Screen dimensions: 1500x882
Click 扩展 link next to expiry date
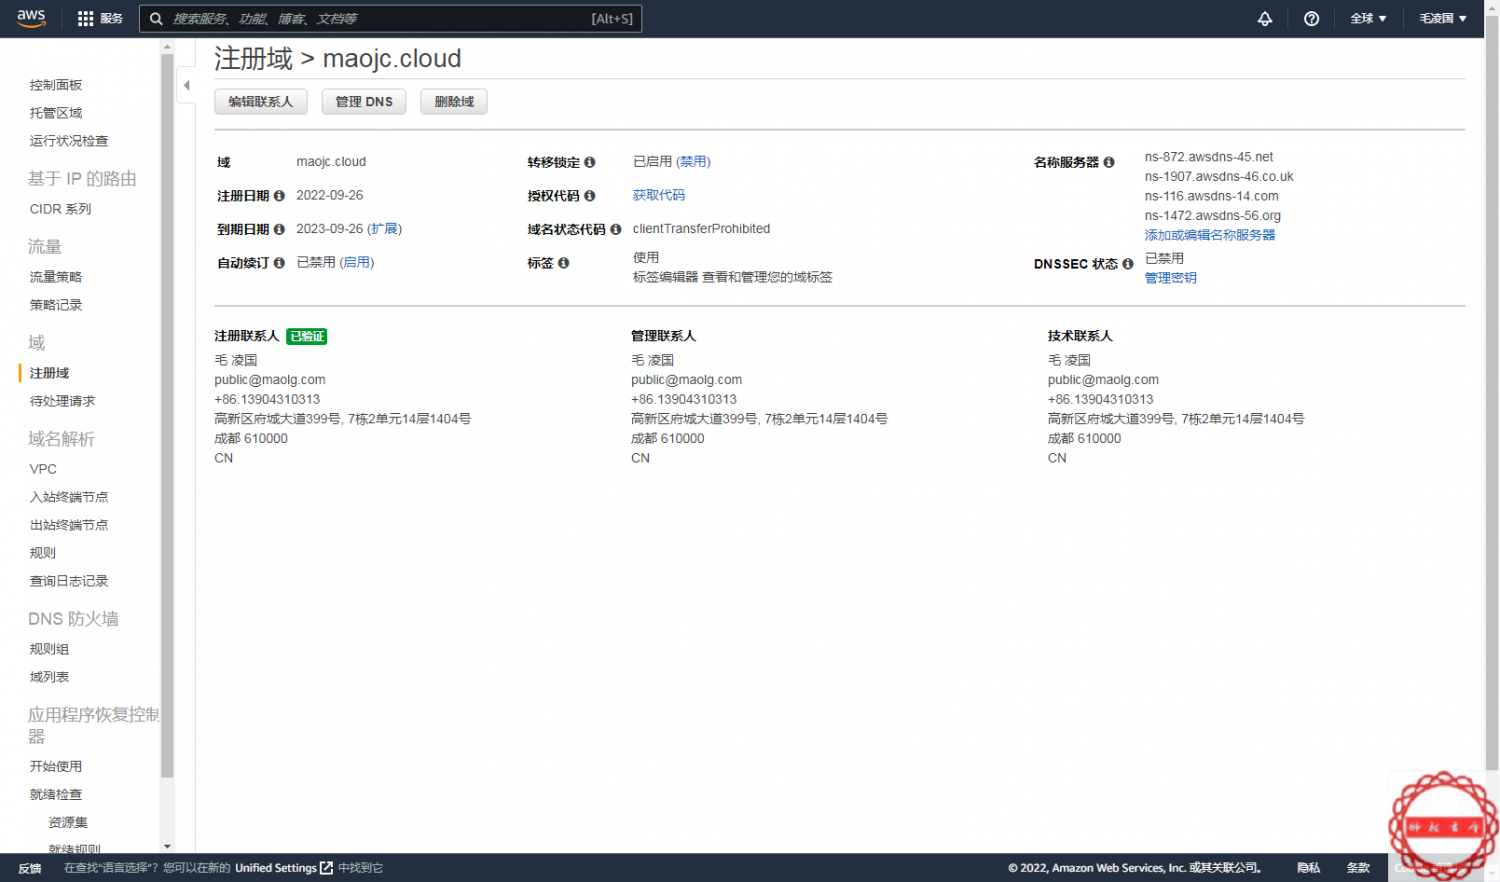point(384,229)
